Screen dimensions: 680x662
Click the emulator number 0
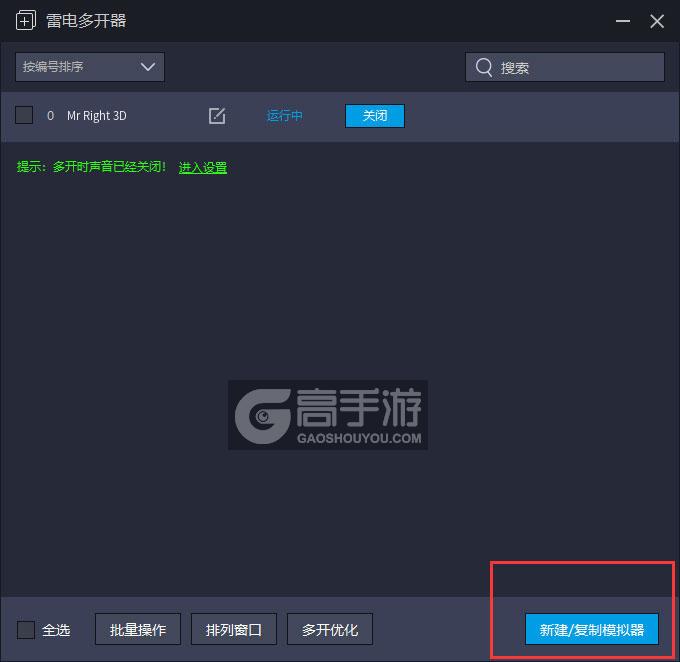(x=50, y=116)
